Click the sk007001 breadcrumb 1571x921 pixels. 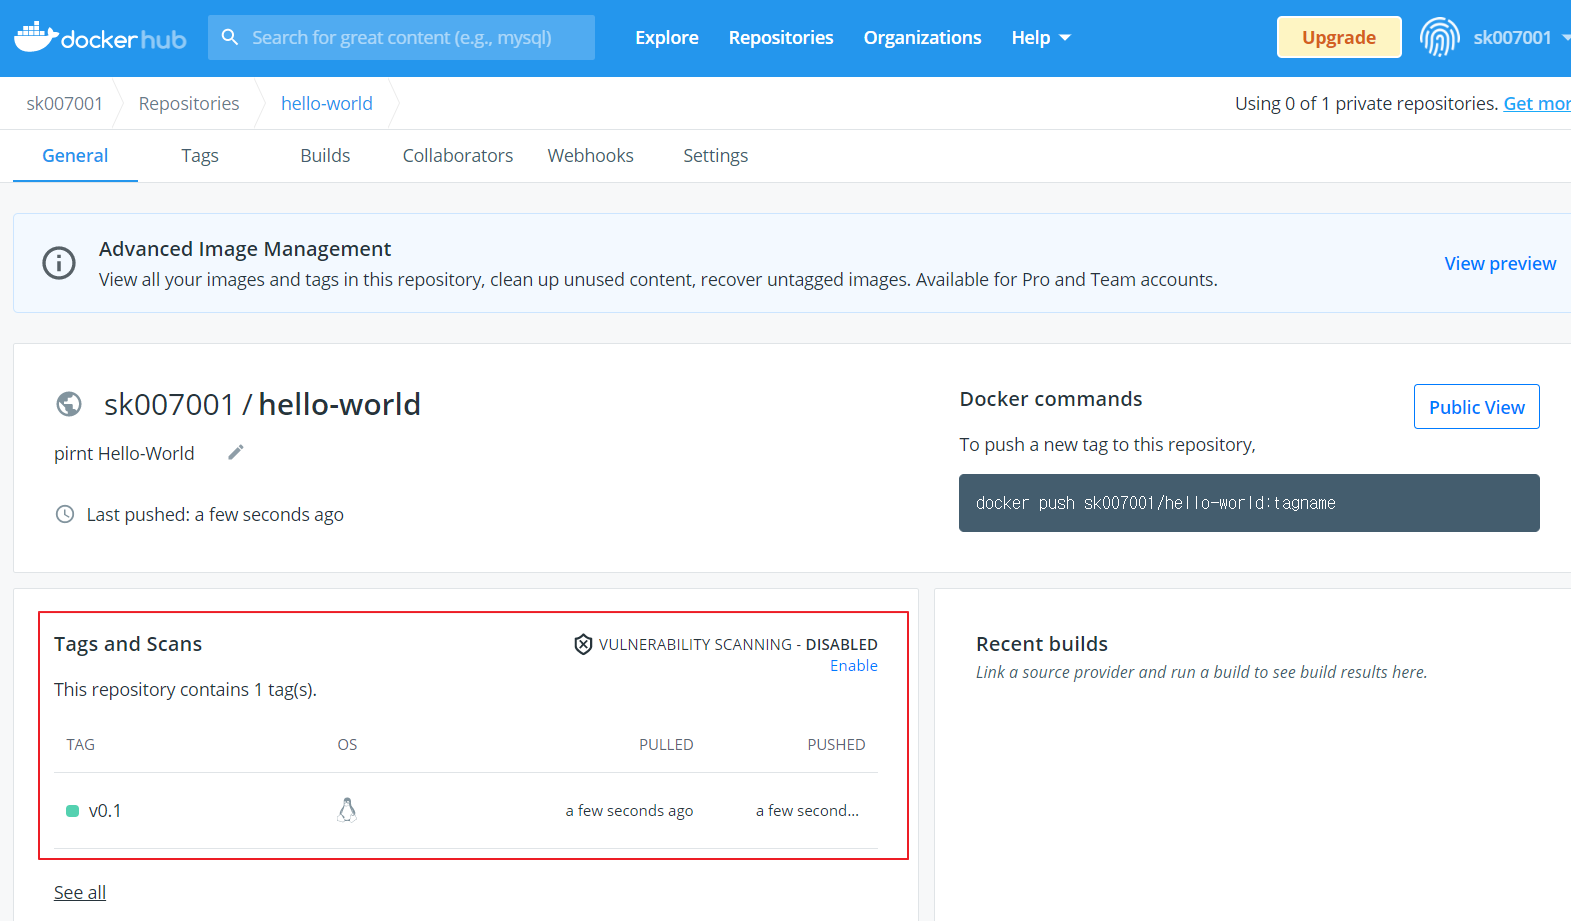point(64,103)
